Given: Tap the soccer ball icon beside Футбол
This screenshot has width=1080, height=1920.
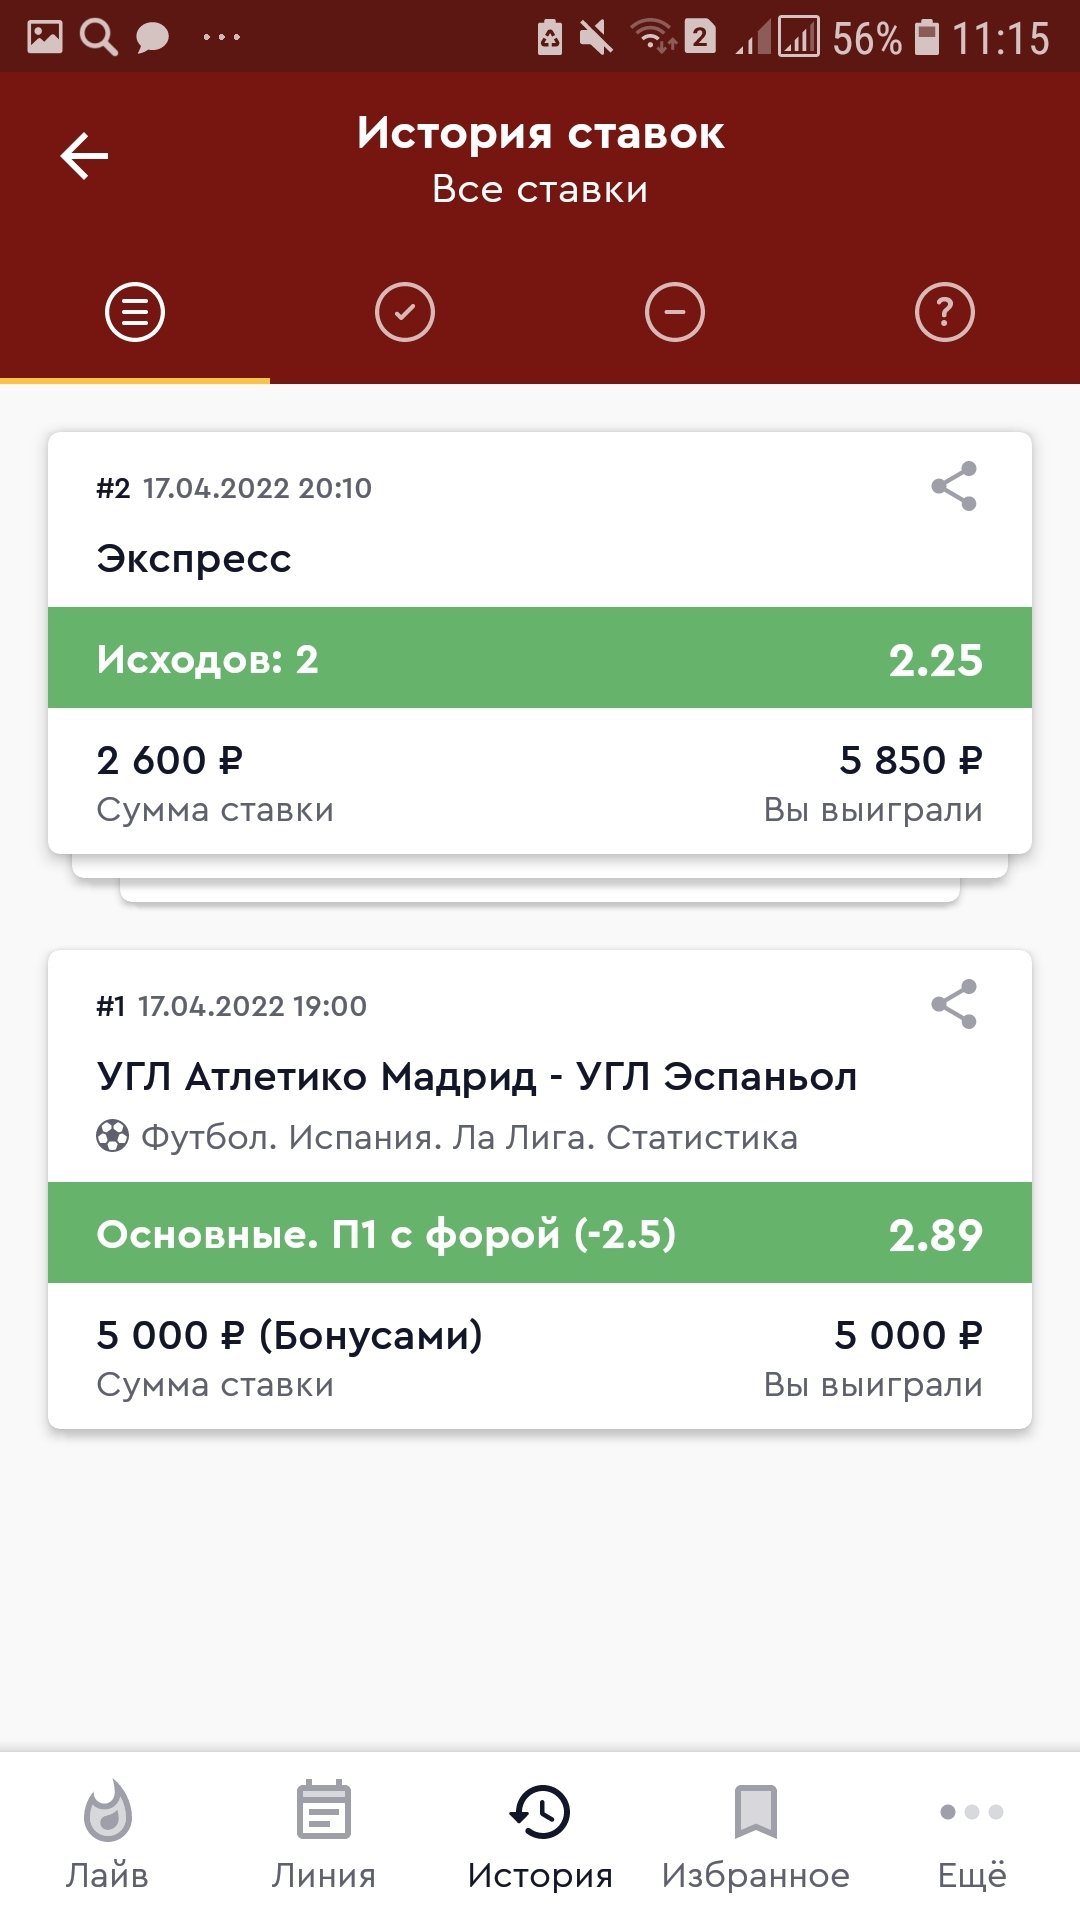Looking at the screenshot, I should 112,1137.
